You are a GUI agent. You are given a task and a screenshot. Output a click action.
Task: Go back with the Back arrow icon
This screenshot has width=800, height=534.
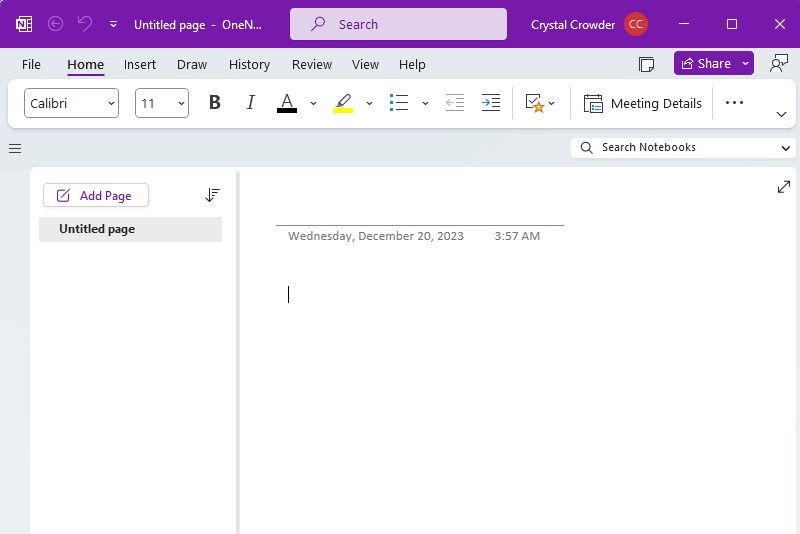55,24
